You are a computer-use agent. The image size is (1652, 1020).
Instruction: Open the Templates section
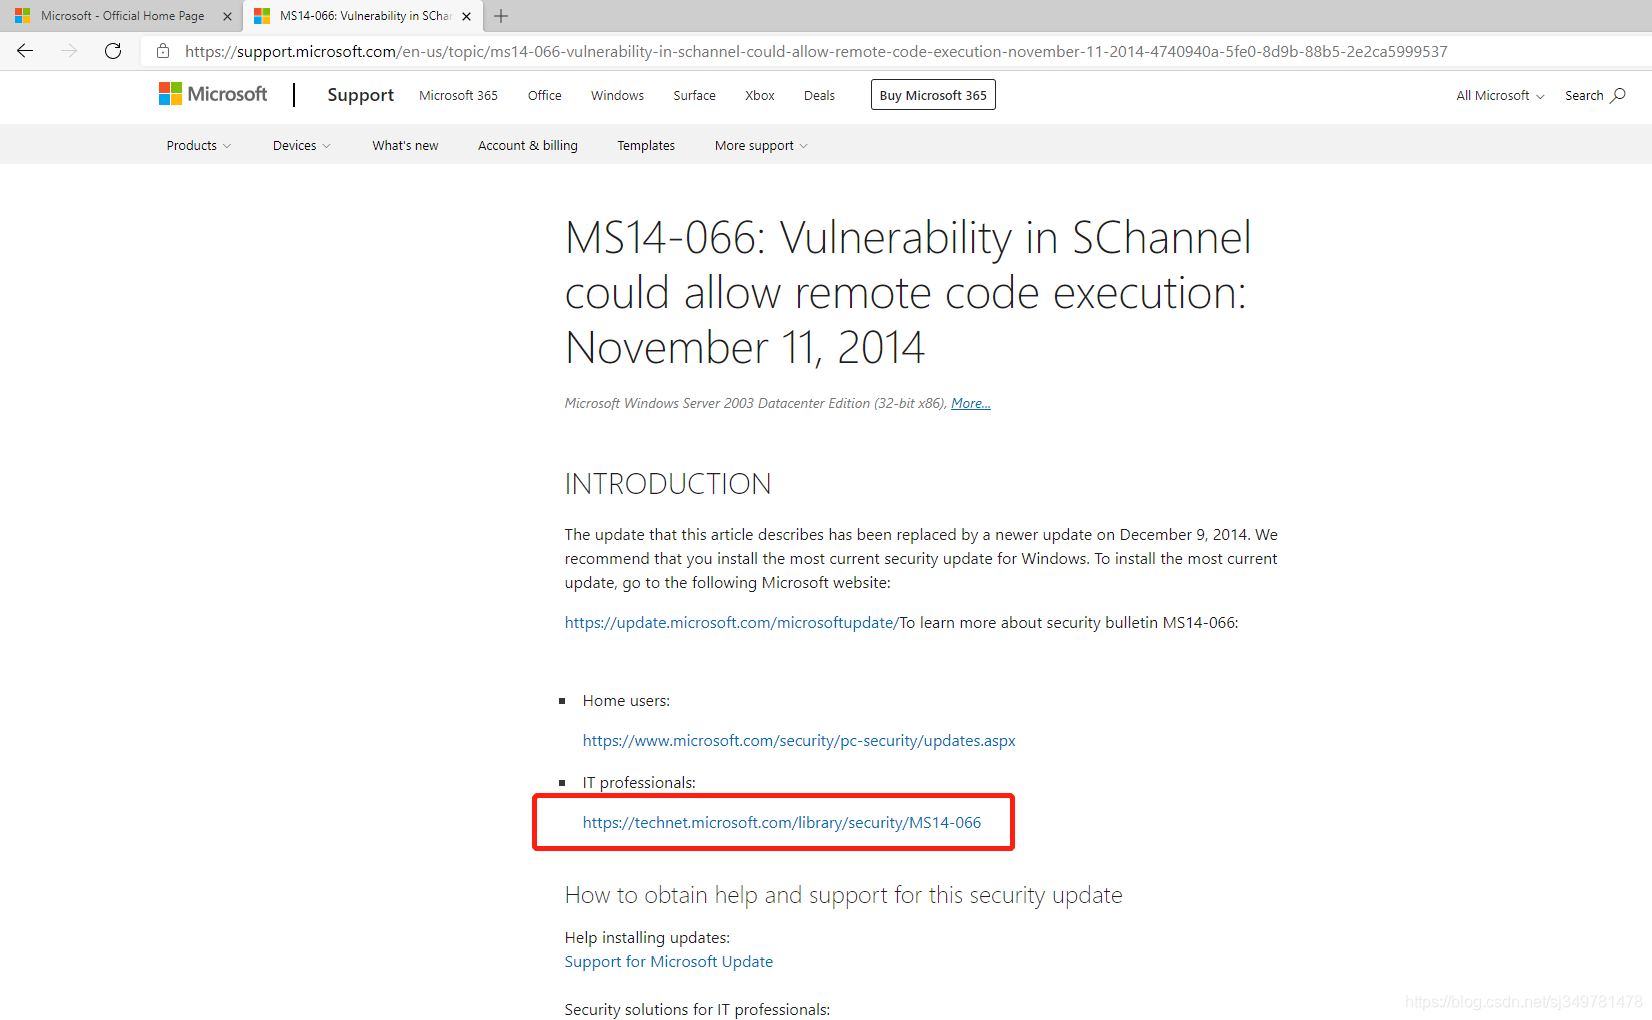[x=646, y=145]
